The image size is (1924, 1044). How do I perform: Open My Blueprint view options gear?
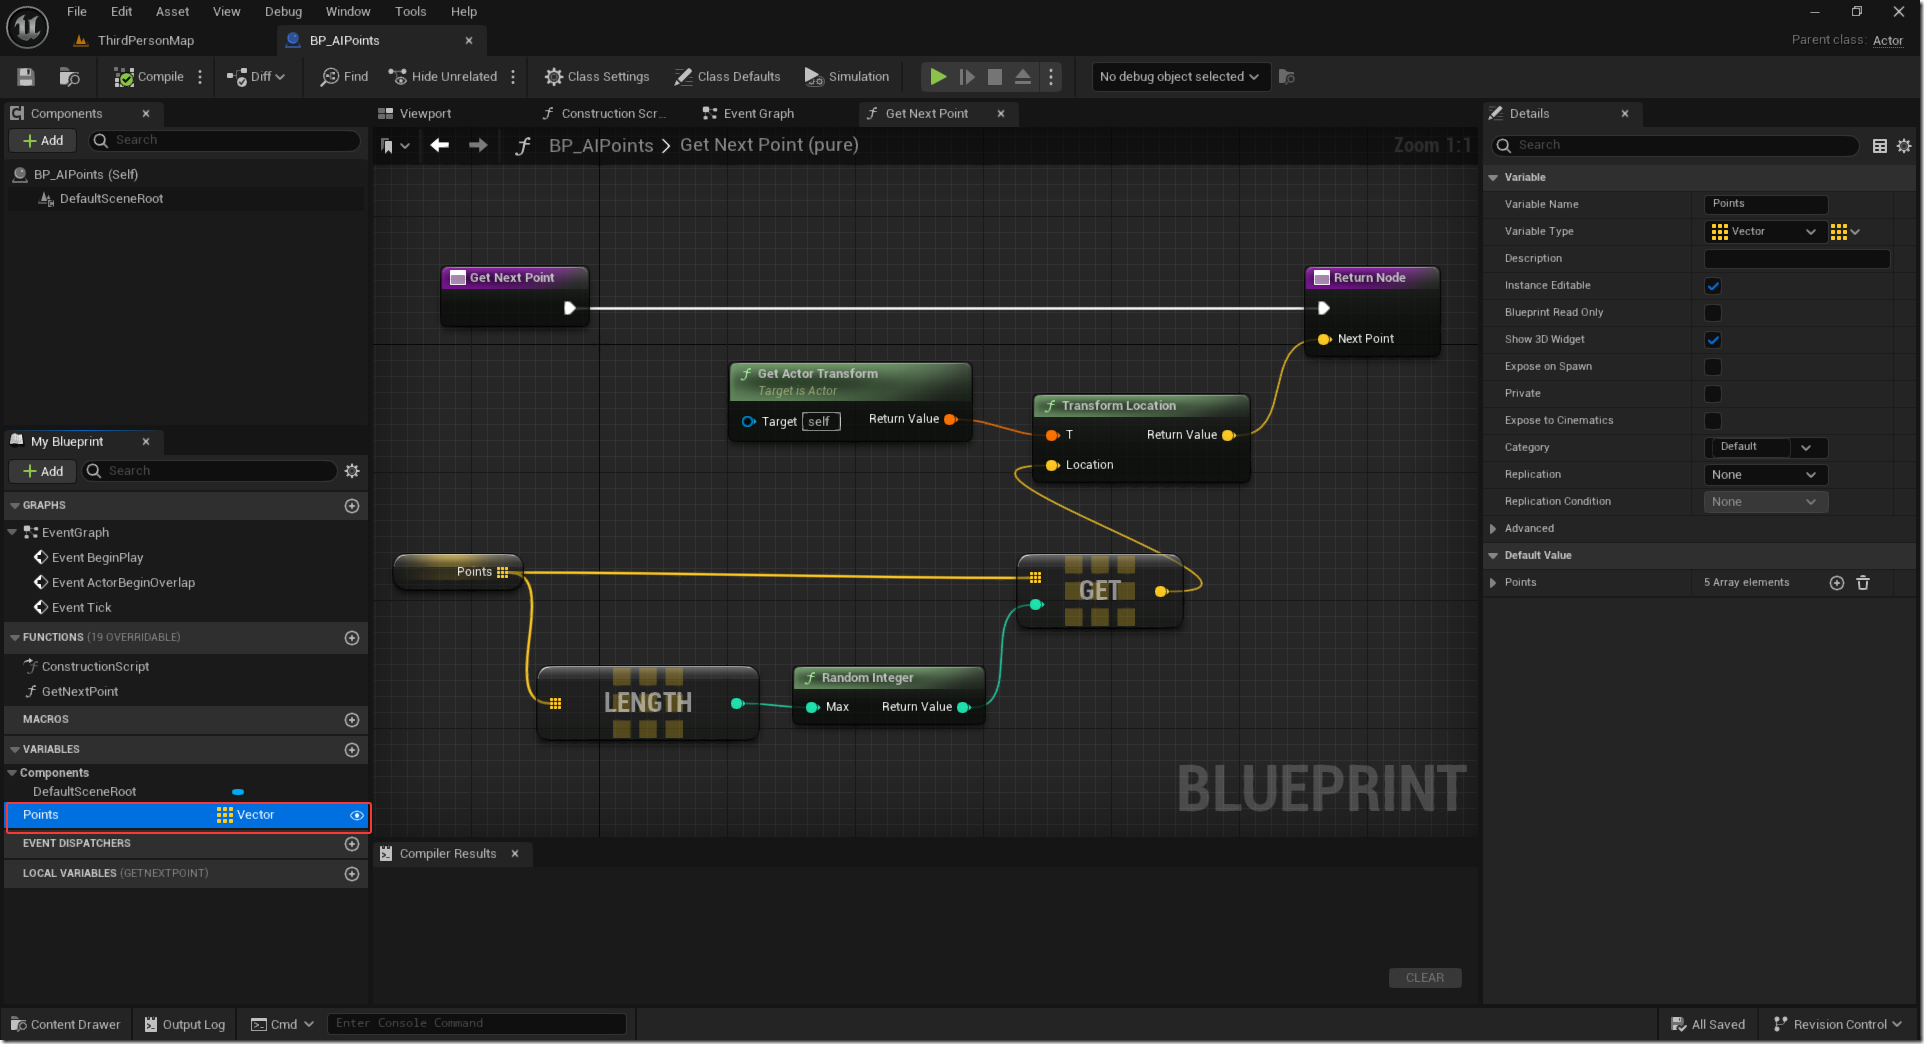coord(352,471)
